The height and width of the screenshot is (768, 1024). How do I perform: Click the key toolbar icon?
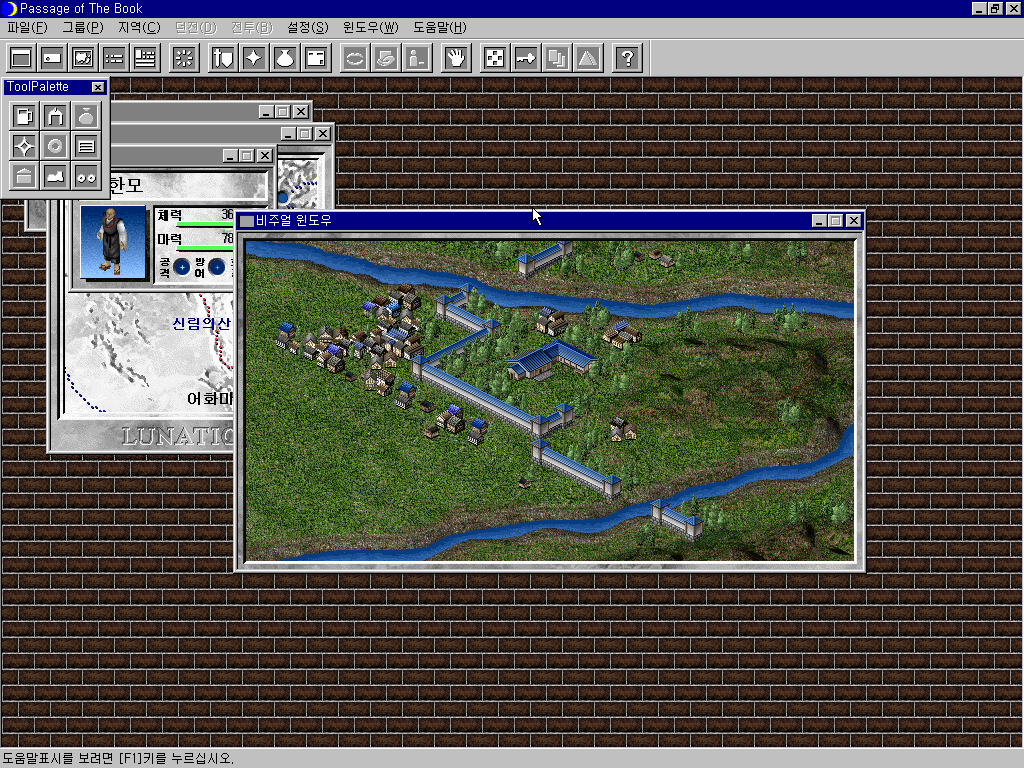[x=526, y=58]
